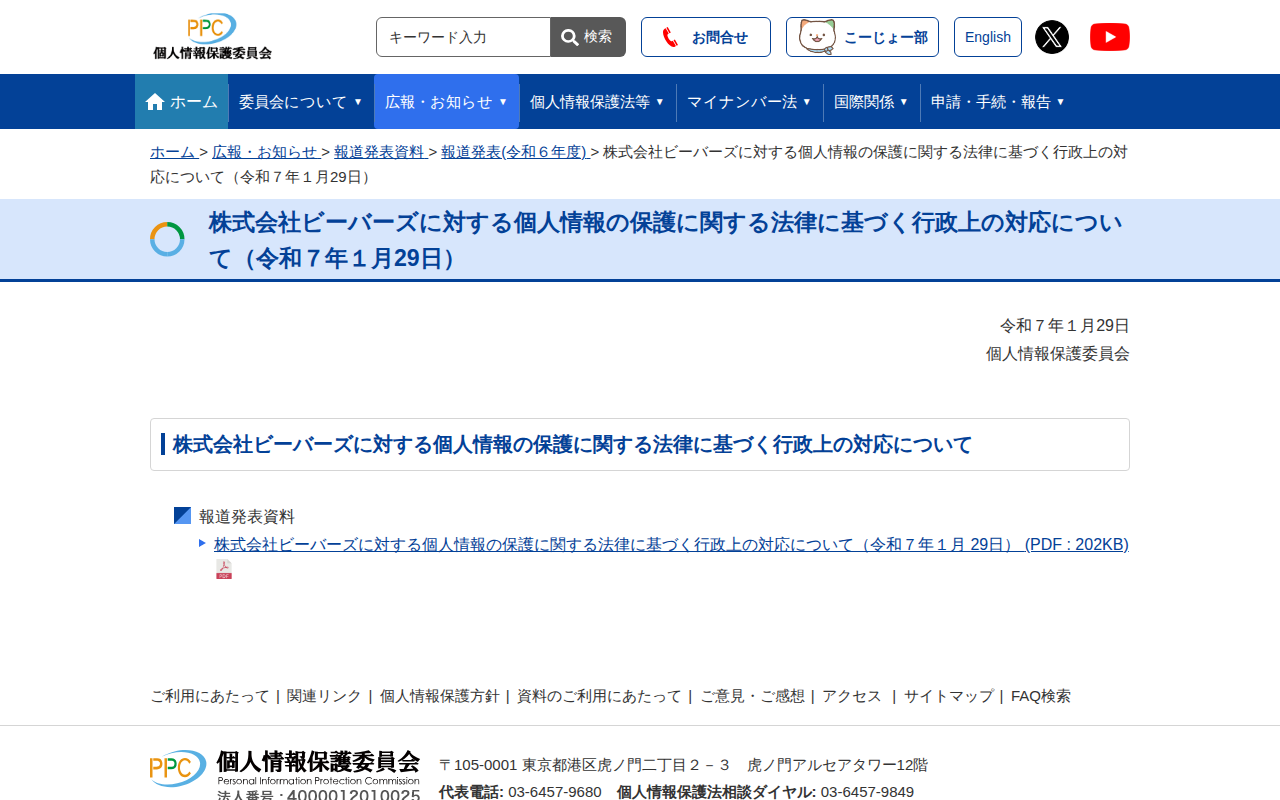Expand the 委員会について menu
The height and width of the screenshot is (800, 1280).
point(301,102)
